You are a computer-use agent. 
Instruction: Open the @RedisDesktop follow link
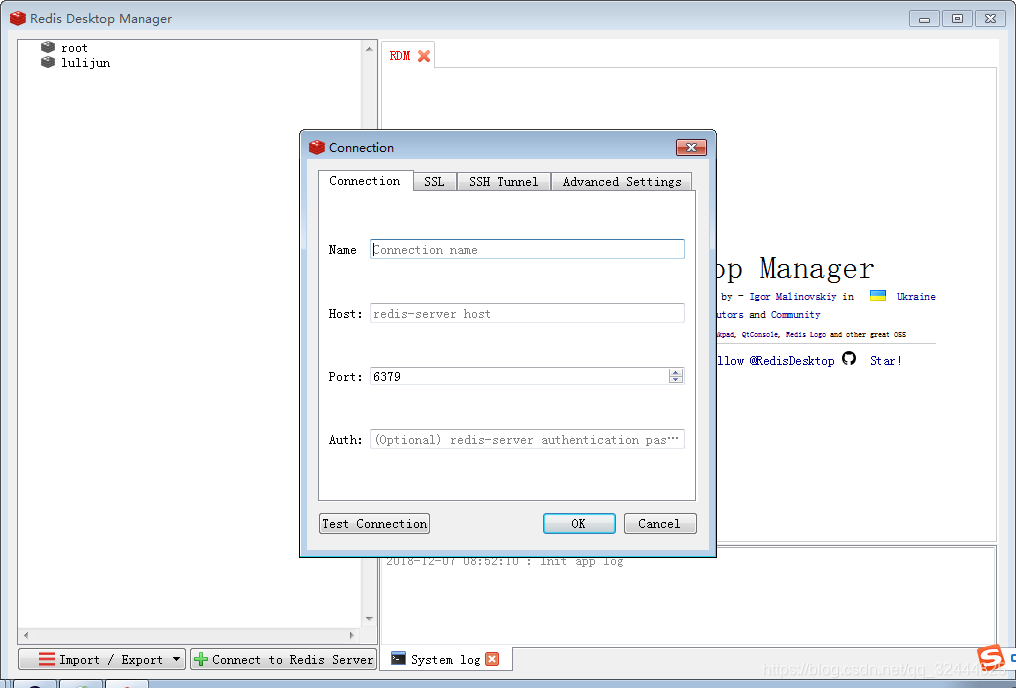(x=792, y=361)
